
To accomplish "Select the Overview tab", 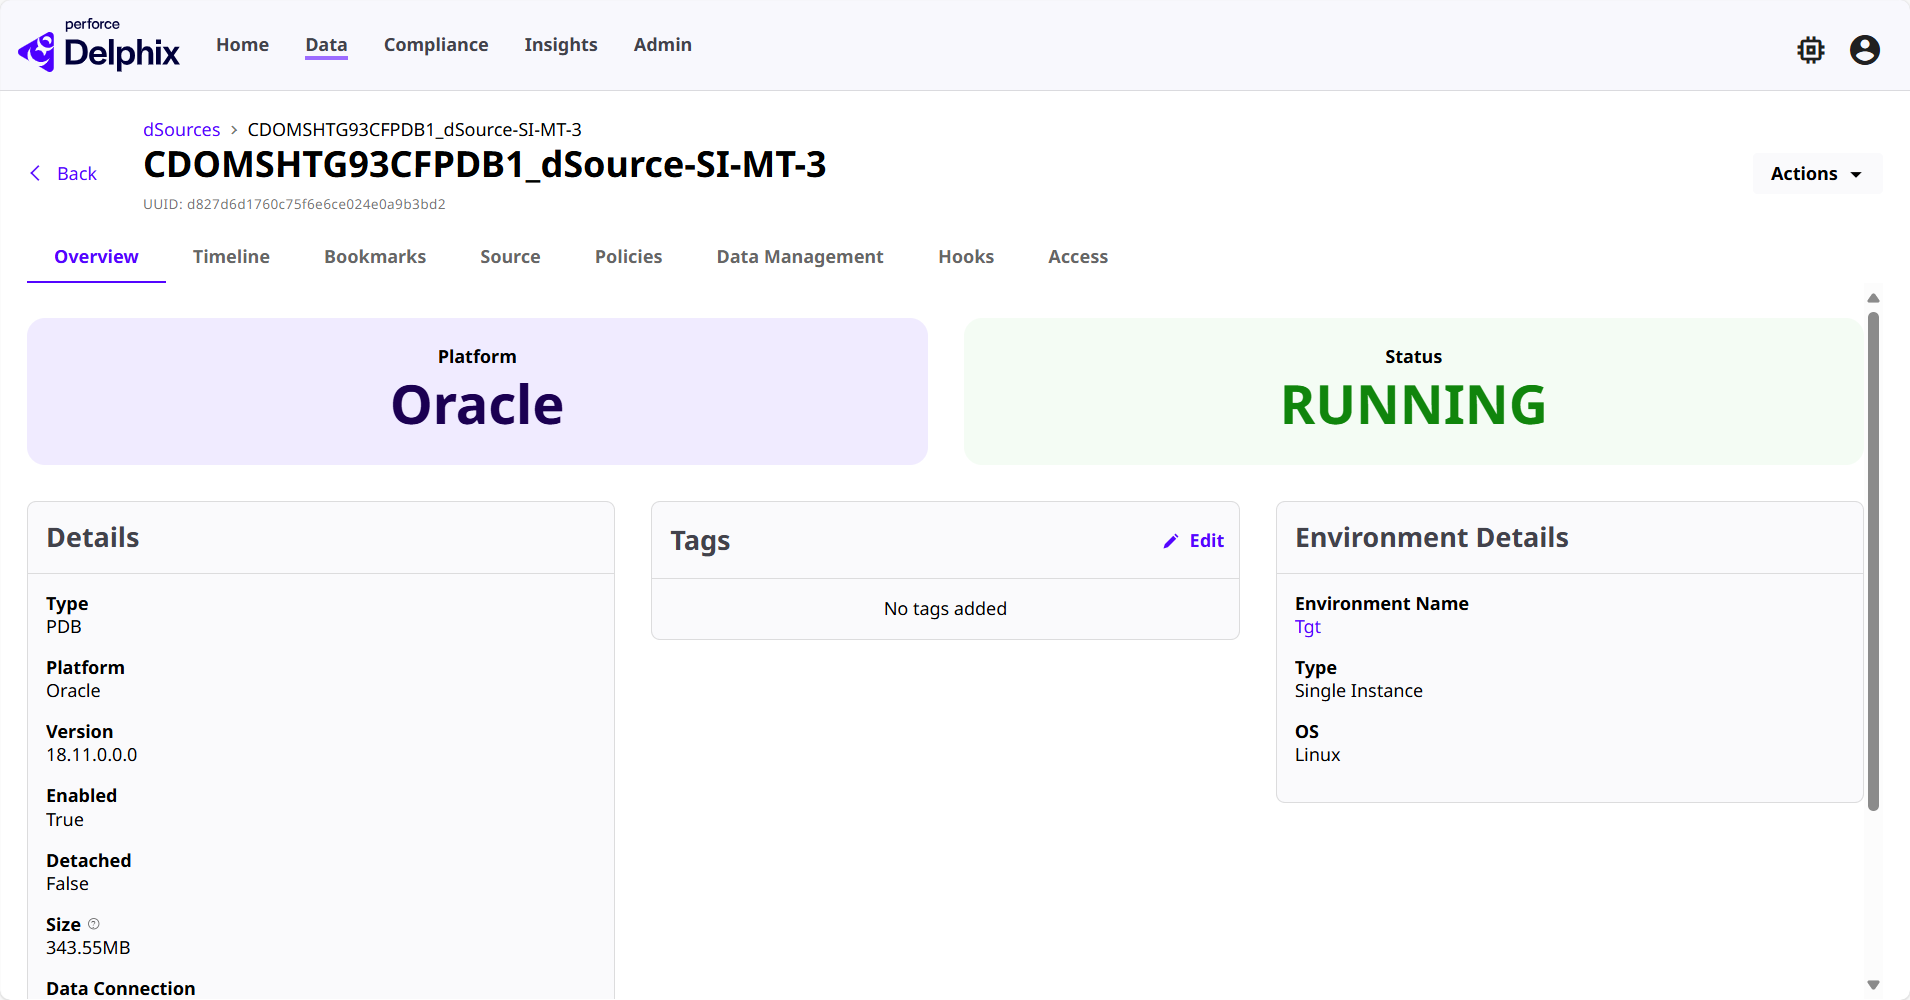I will click(x=96, y=257).
